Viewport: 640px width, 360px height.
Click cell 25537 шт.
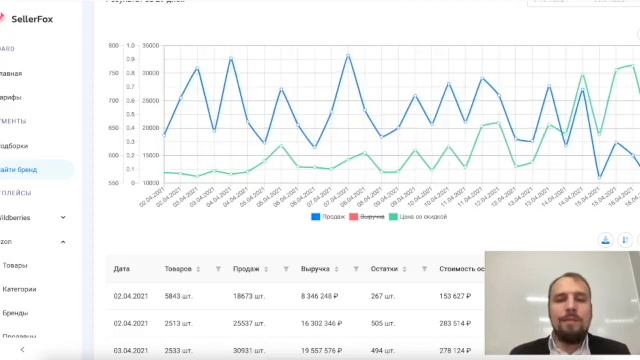click(x=249, y=323)
